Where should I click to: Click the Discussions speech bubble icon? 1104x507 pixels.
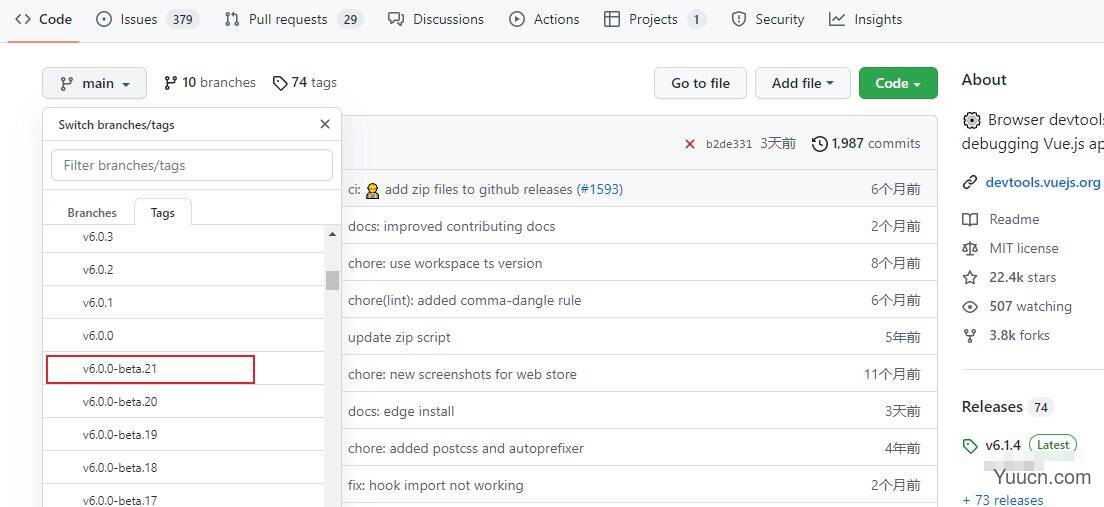pyautogui.click(x=396, y=20)
